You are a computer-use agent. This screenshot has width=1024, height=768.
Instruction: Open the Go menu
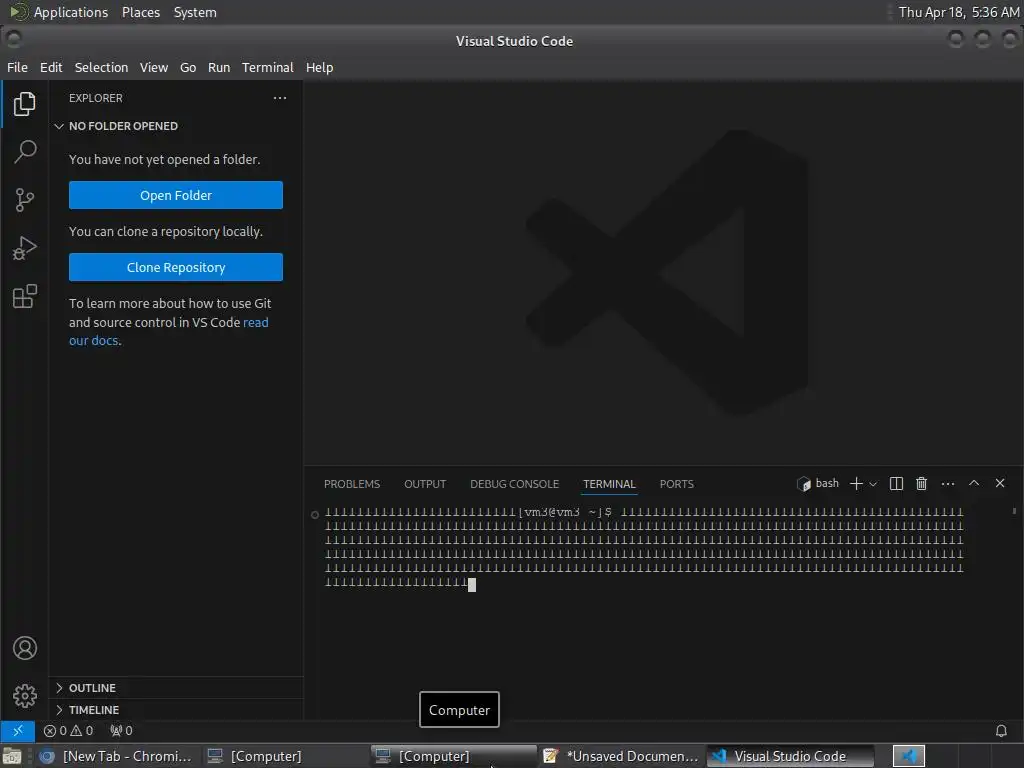[188, 67]
